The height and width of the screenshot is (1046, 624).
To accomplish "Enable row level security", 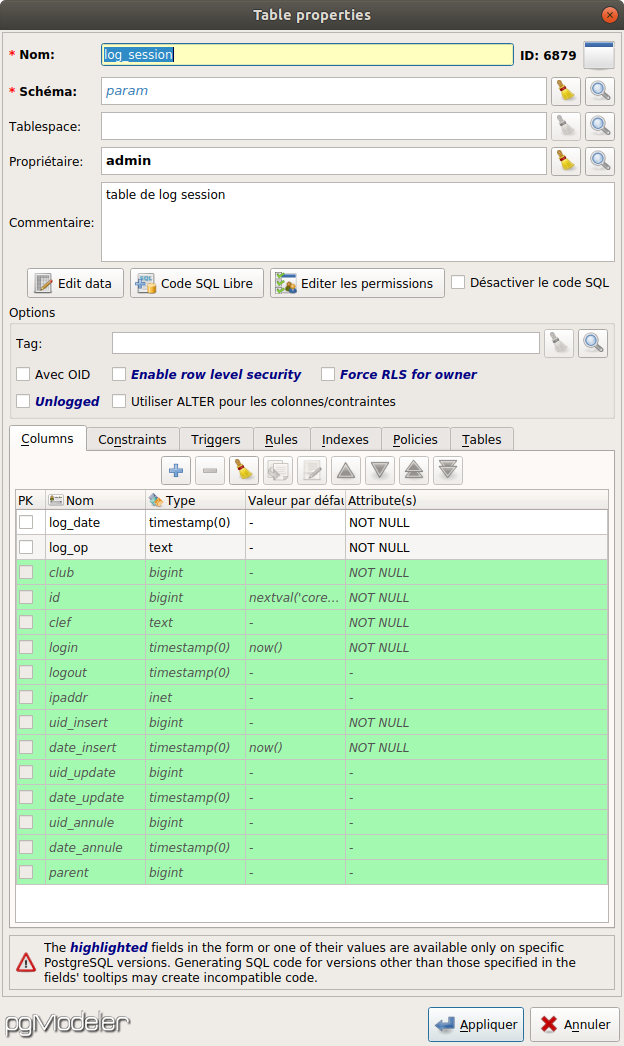I will pyautogui.click(x=120, y=374).
